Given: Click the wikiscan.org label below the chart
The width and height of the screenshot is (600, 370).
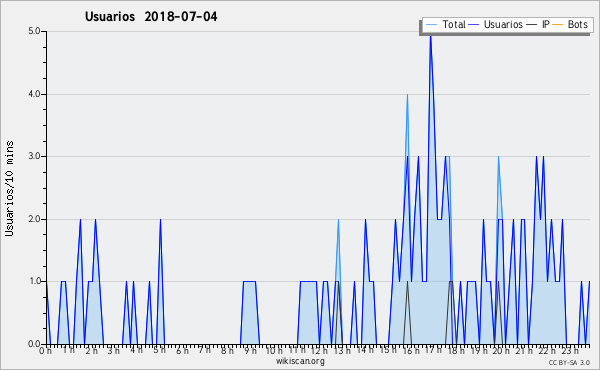Looking at the screenshot, I should tap(300, 361).
